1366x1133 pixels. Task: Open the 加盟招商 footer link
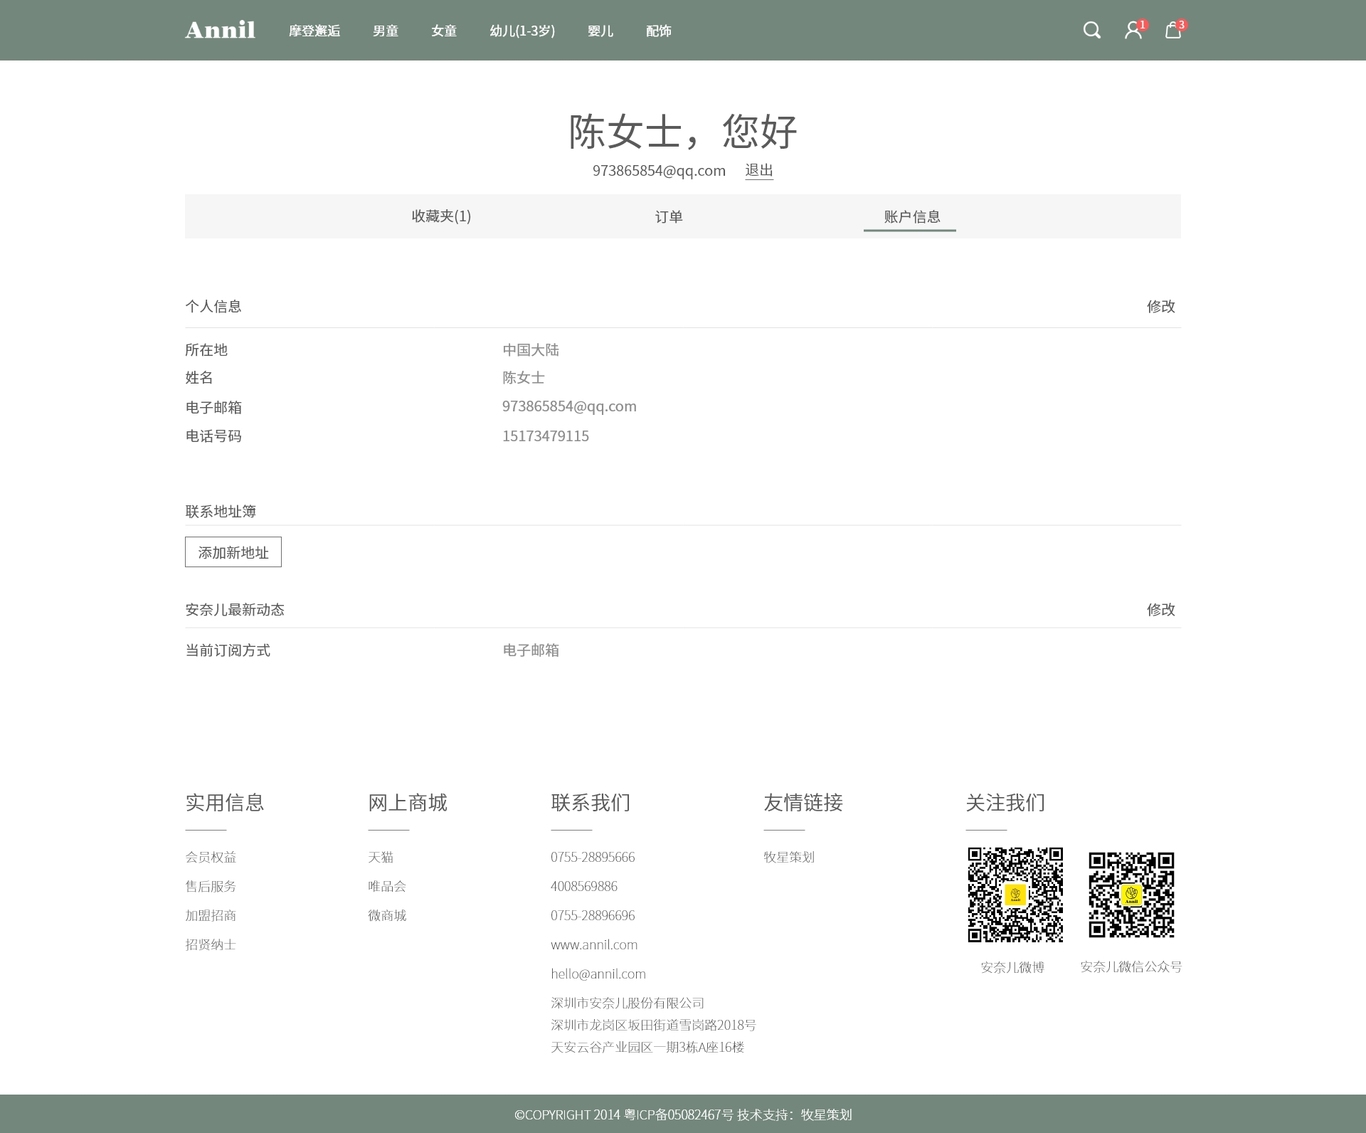coord(211,915)
